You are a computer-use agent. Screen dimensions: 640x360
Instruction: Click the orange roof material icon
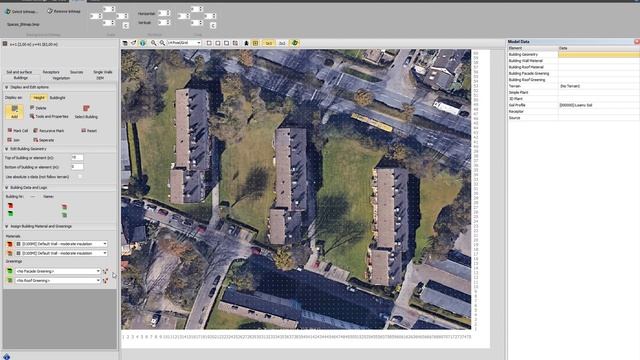(9, 253)
